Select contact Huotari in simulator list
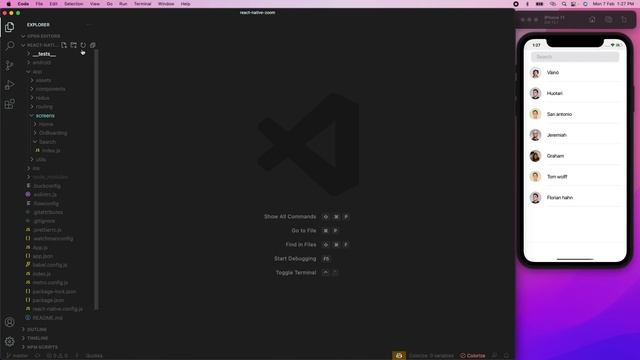640x360 pixels. pos(575,93)
